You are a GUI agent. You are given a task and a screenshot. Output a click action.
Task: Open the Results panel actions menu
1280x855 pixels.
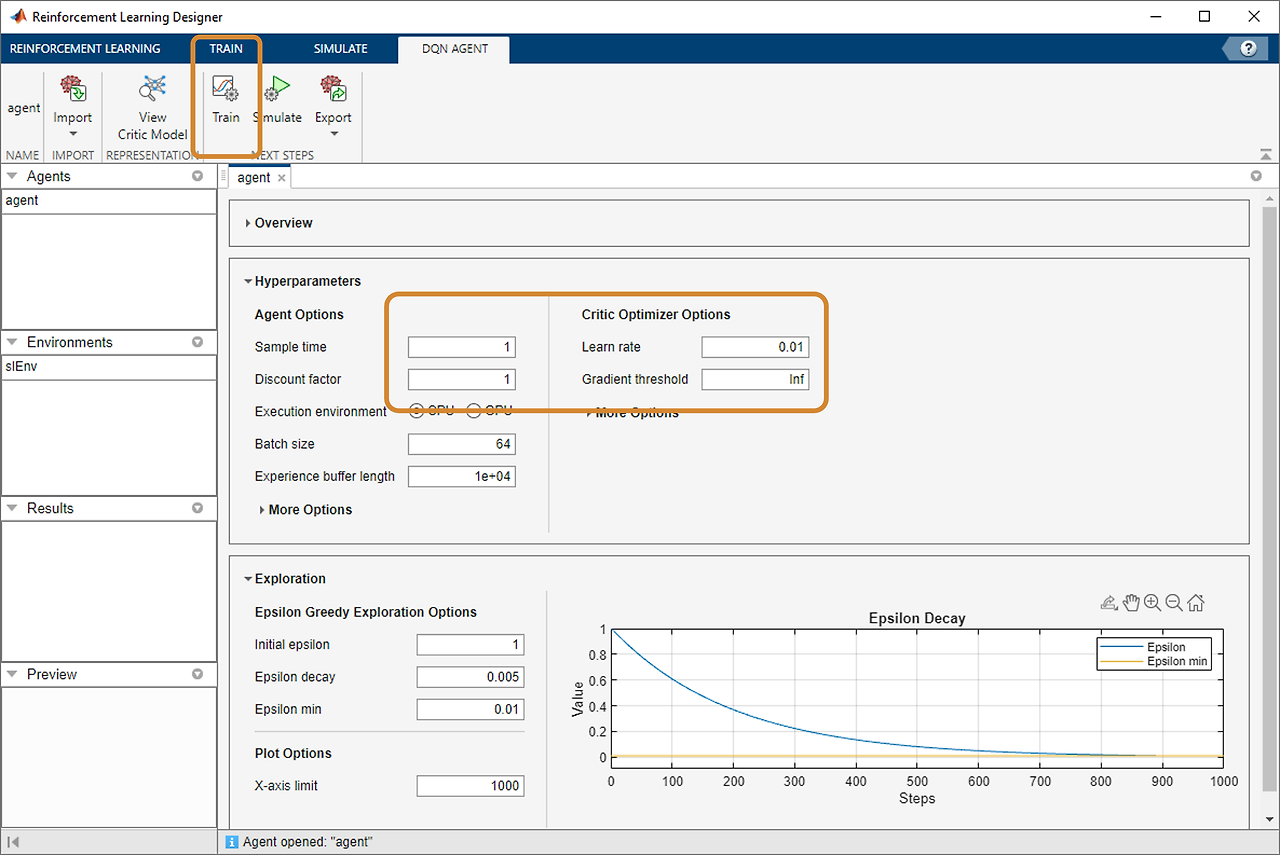coord(197,508)
